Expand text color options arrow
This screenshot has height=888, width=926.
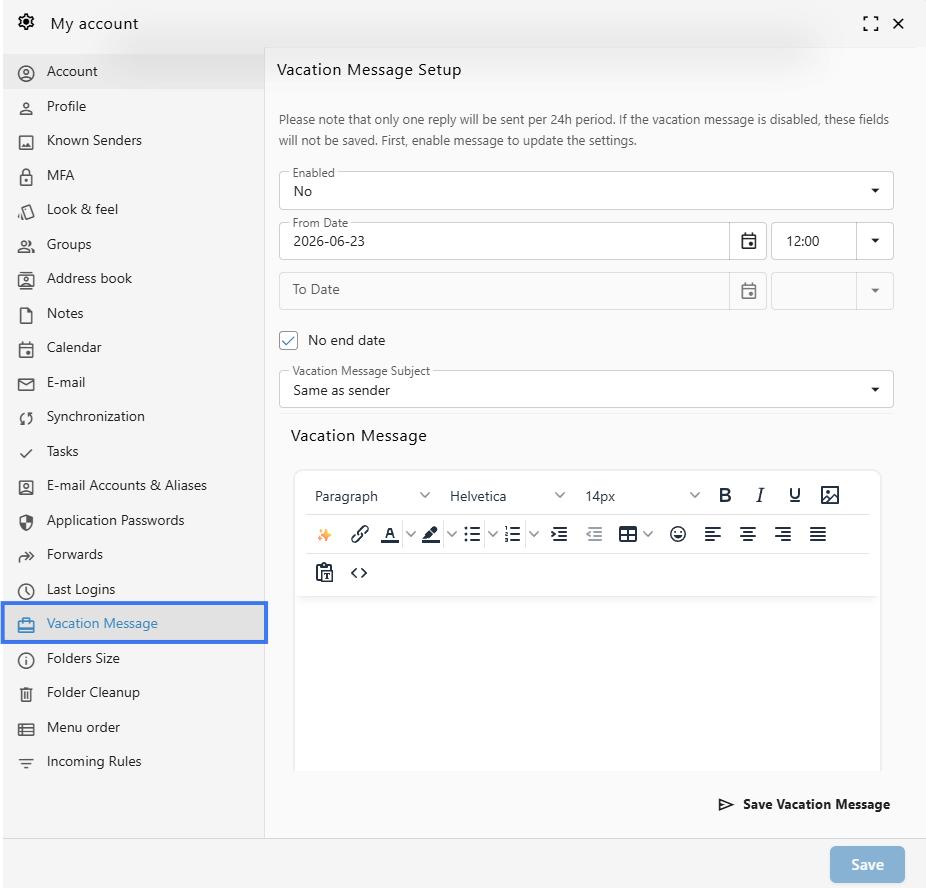tap(411, 534)
